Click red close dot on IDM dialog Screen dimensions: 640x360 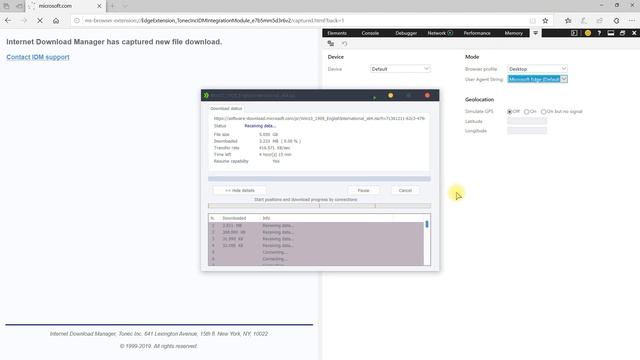tap(427, 95)
